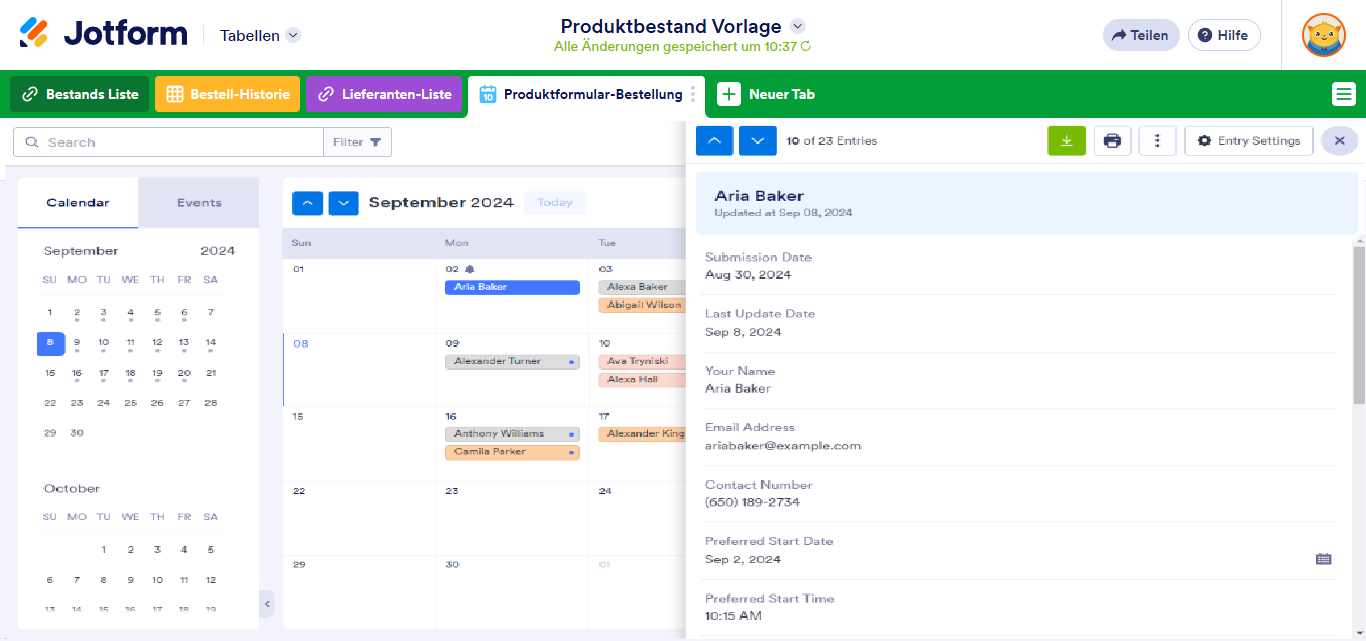Switch sidebar to Calendar view

pos(78,203)
